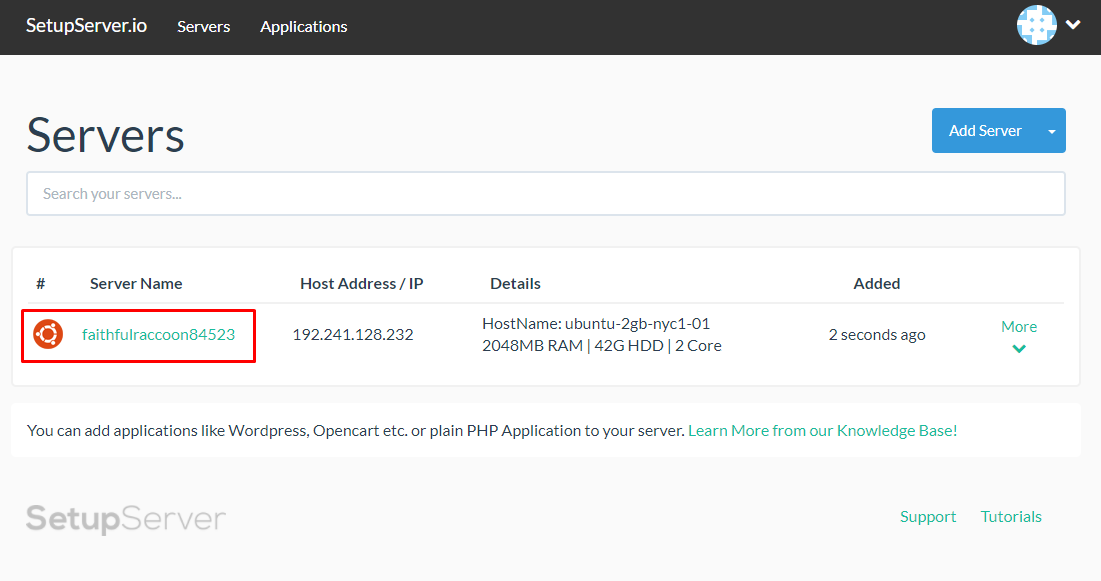This screenshot has height=581, width=1101.
Task: Expand the More options for the server
Action: pyautogui.click(x=1018, y=337)
